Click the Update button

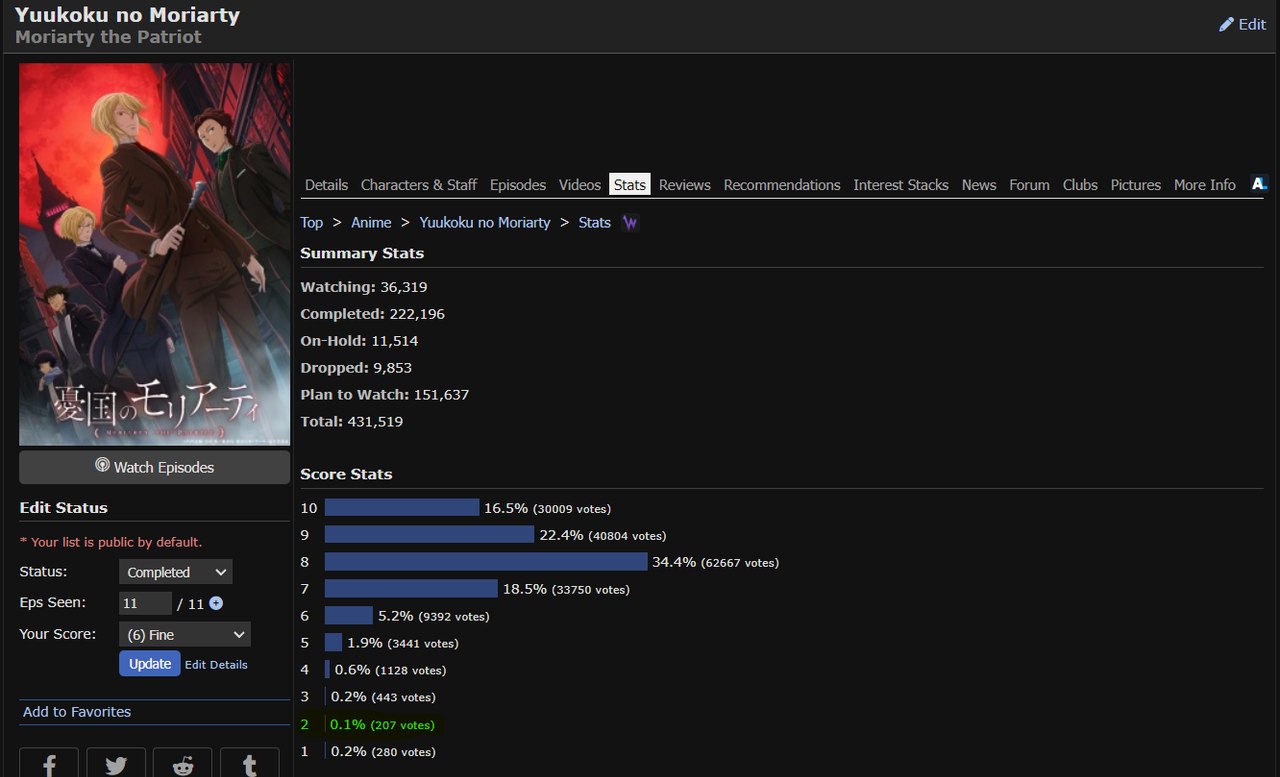pos(150,663)
